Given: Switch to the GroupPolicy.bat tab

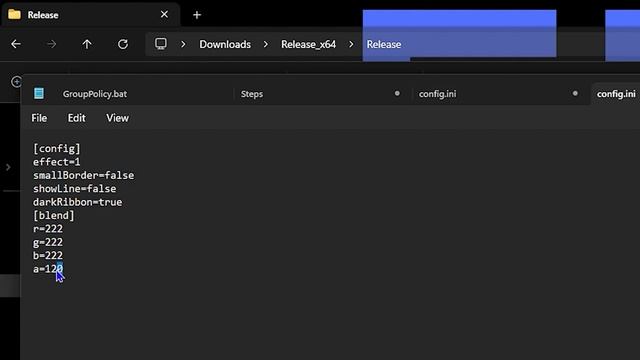Looking at the screenshot, I should [95, 94].
